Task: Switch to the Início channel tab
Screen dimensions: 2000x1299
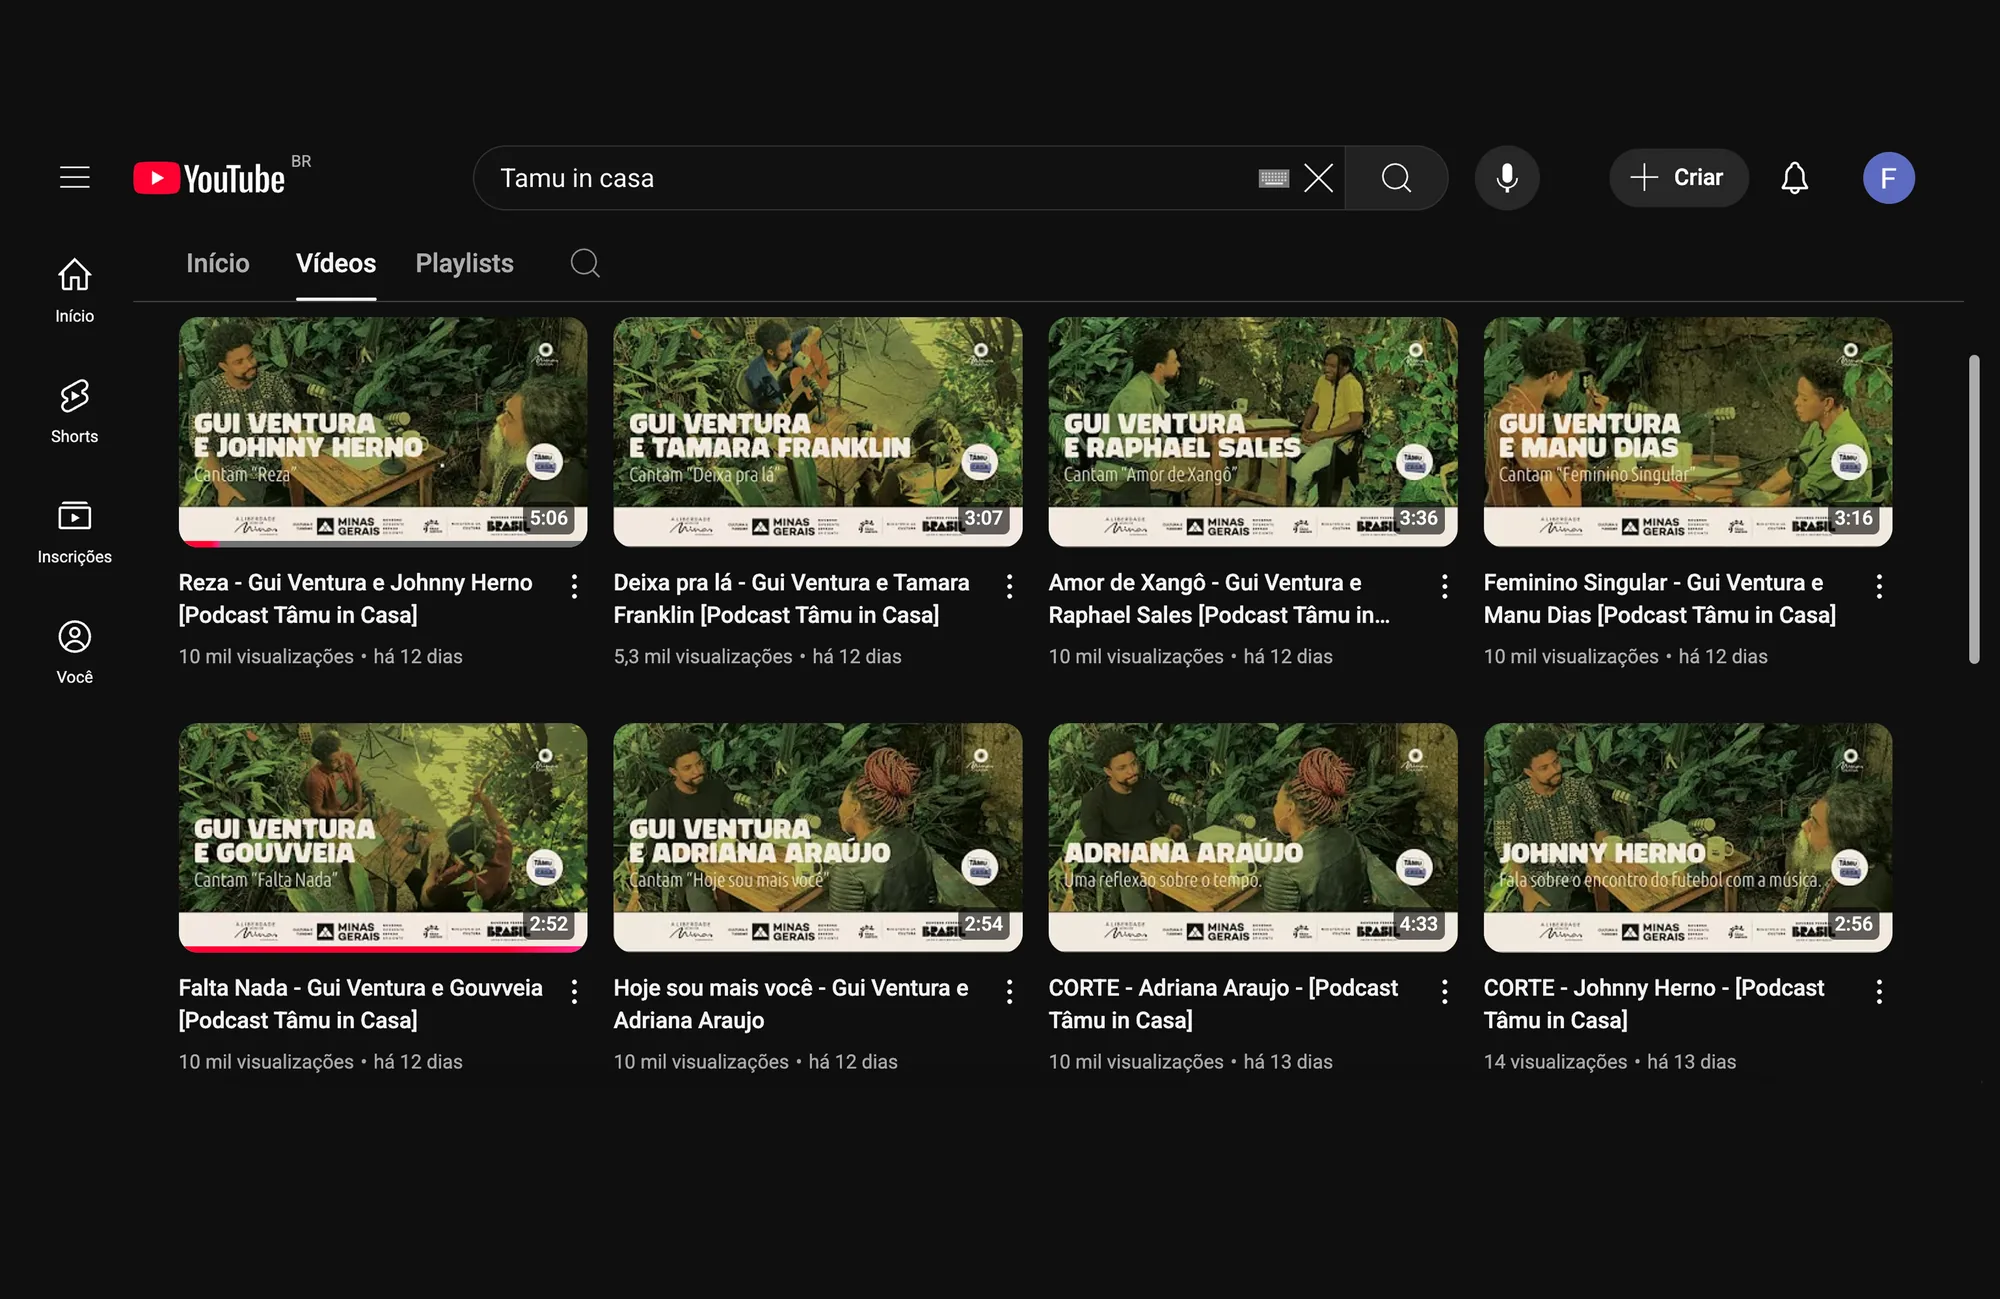Action: point(218,263)
